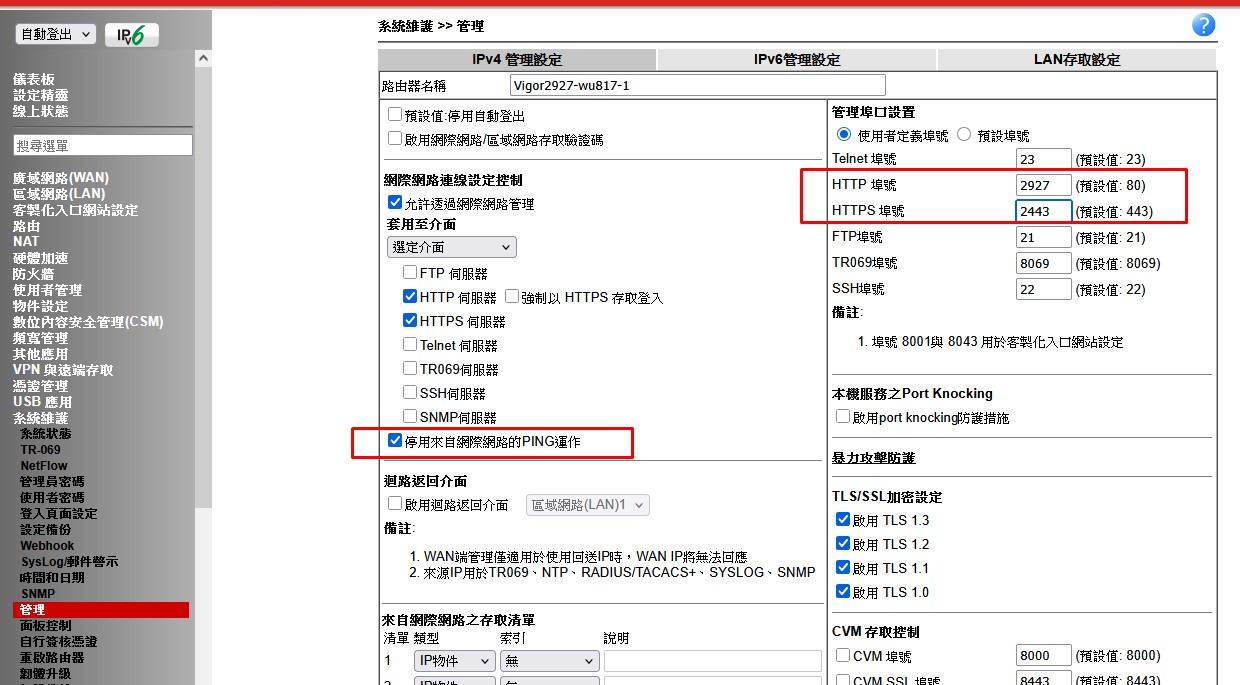Click the IPv6 logo icon

pyautogui.click(x=131, y=35)
